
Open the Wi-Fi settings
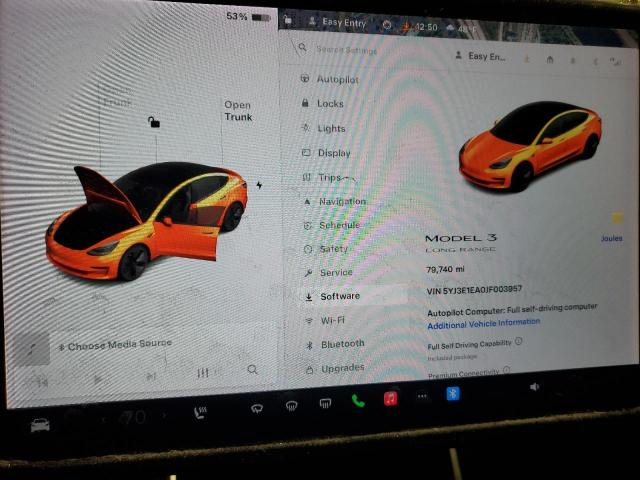point(325,320)
